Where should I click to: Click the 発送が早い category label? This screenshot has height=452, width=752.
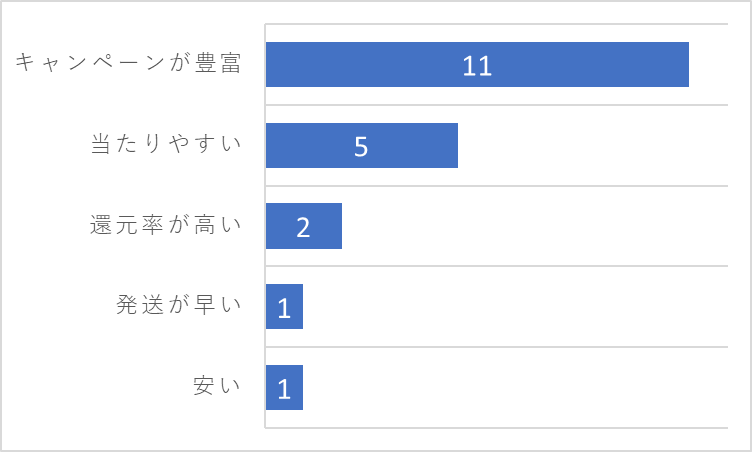point(178,305)
